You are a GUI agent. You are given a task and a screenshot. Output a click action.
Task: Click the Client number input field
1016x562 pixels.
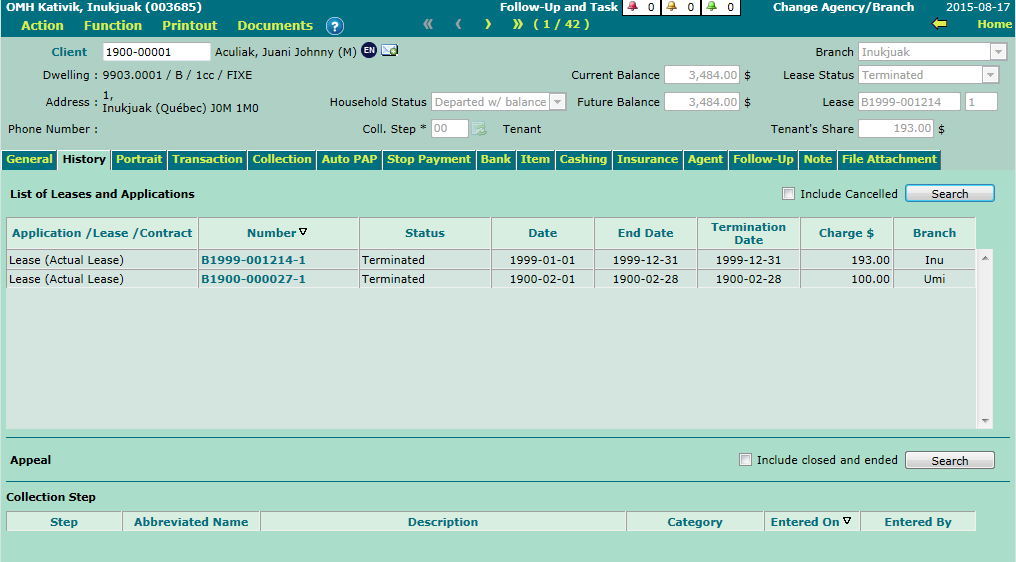pos(156,52)
